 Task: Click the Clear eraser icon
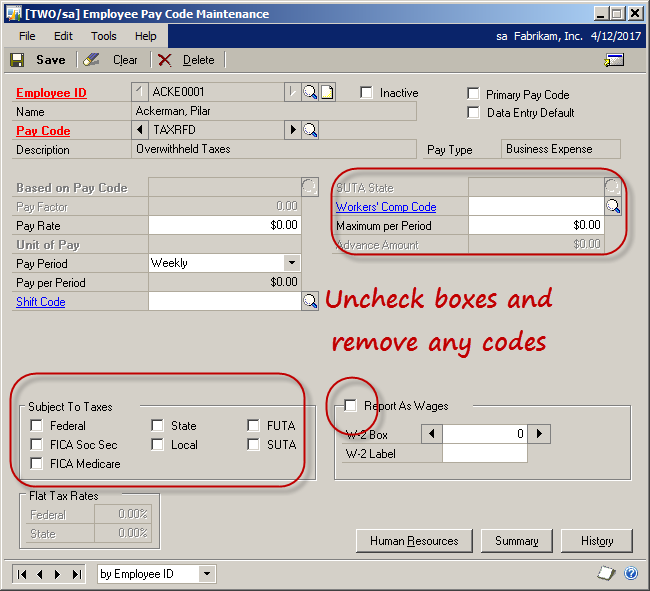[x=91, y=60]
